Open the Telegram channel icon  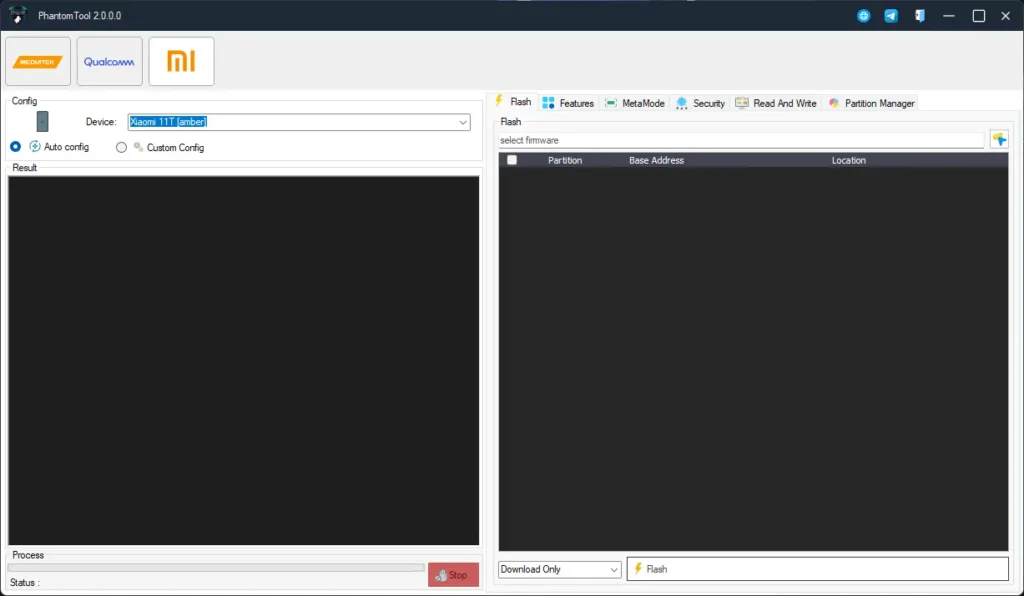891,16
